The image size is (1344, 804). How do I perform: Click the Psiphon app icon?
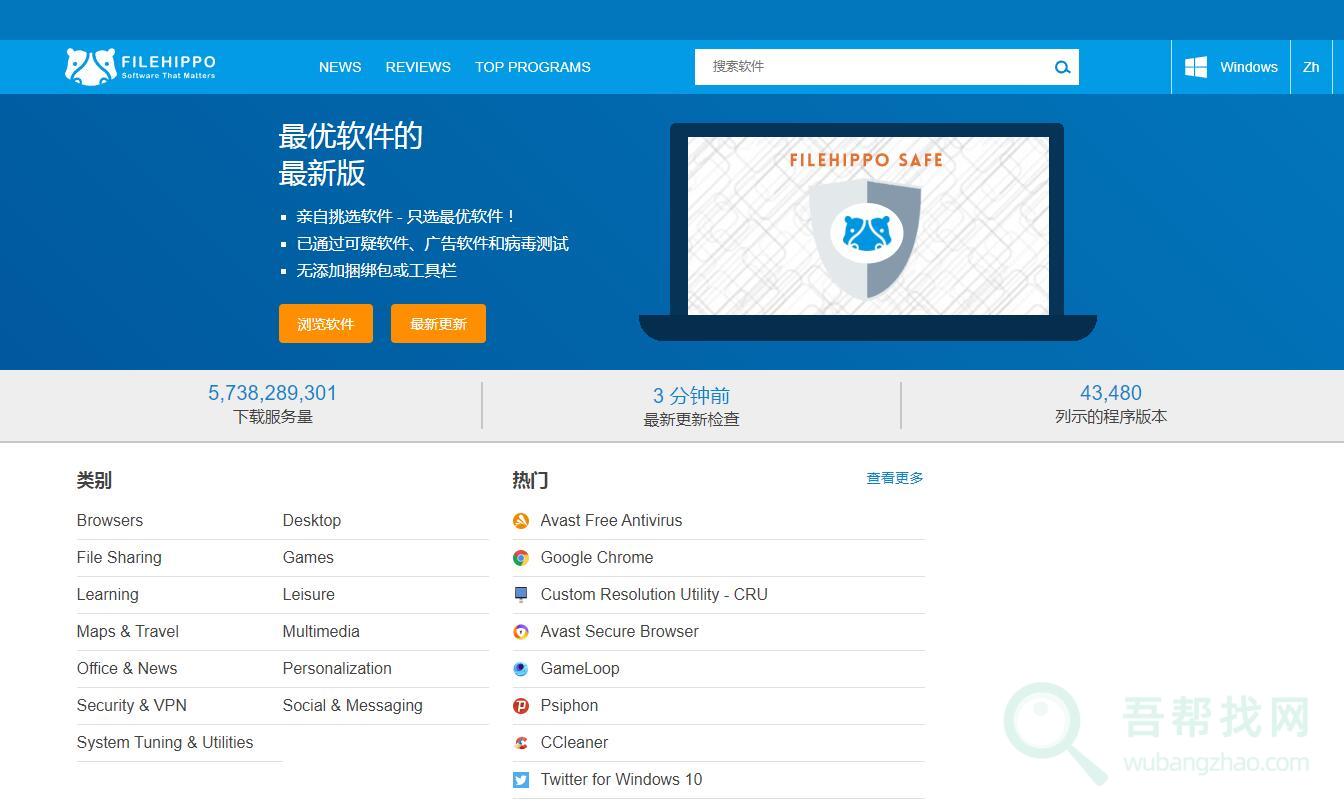tap(521, 706)
